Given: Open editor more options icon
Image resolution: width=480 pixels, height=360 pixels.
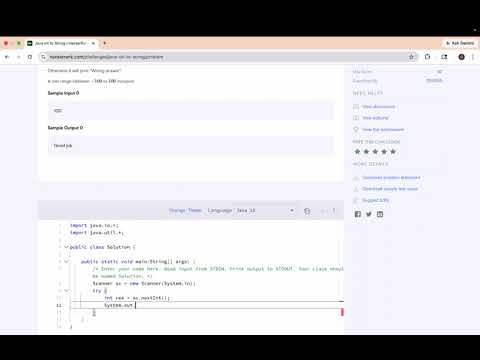Looking at the screenshot, I should (334, 211).
